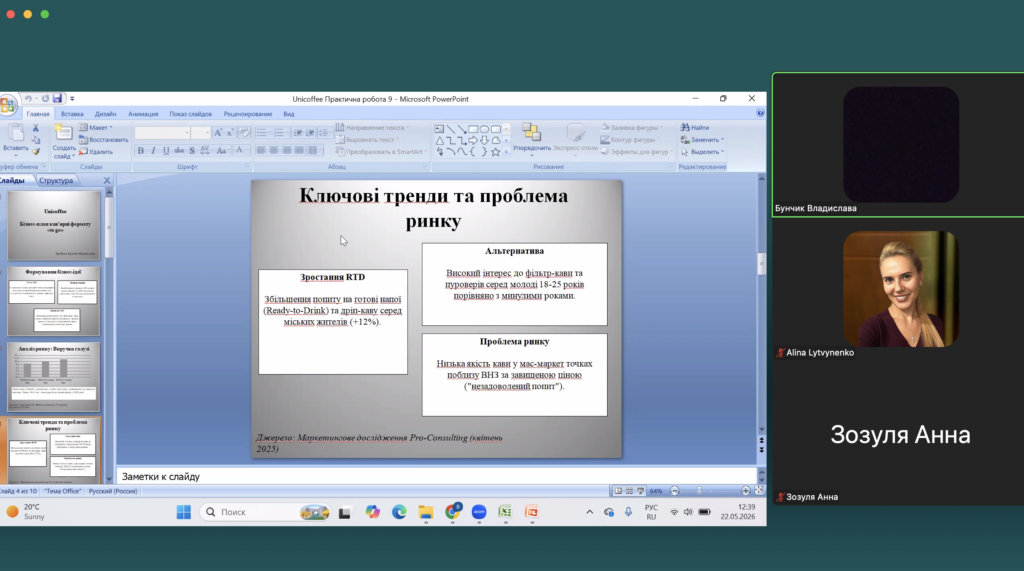Open the Excel icon in the taskbar
1024x571 pixels.
505,512
